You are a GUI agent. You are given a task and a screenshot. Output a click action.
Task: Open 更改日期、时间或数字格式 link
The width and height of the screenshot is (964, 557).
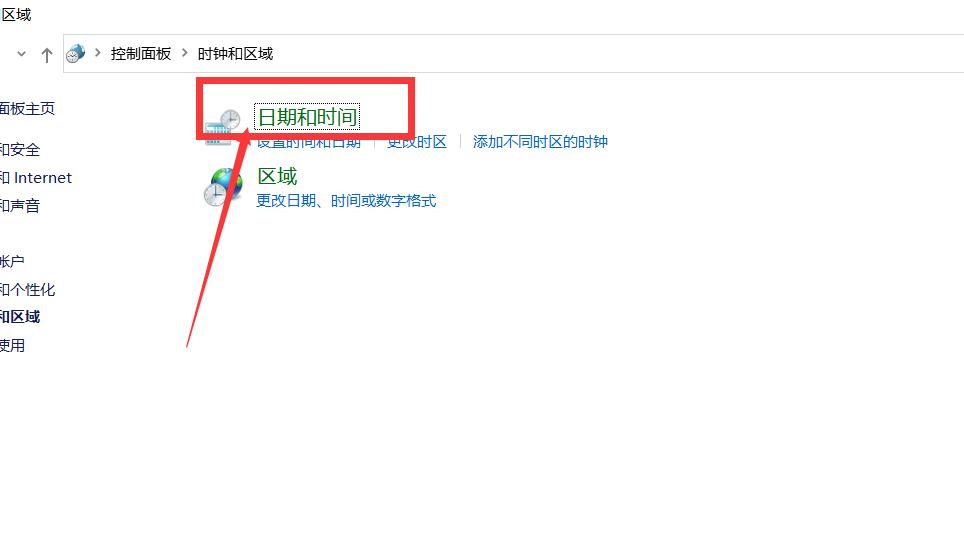tap(346, 201)
